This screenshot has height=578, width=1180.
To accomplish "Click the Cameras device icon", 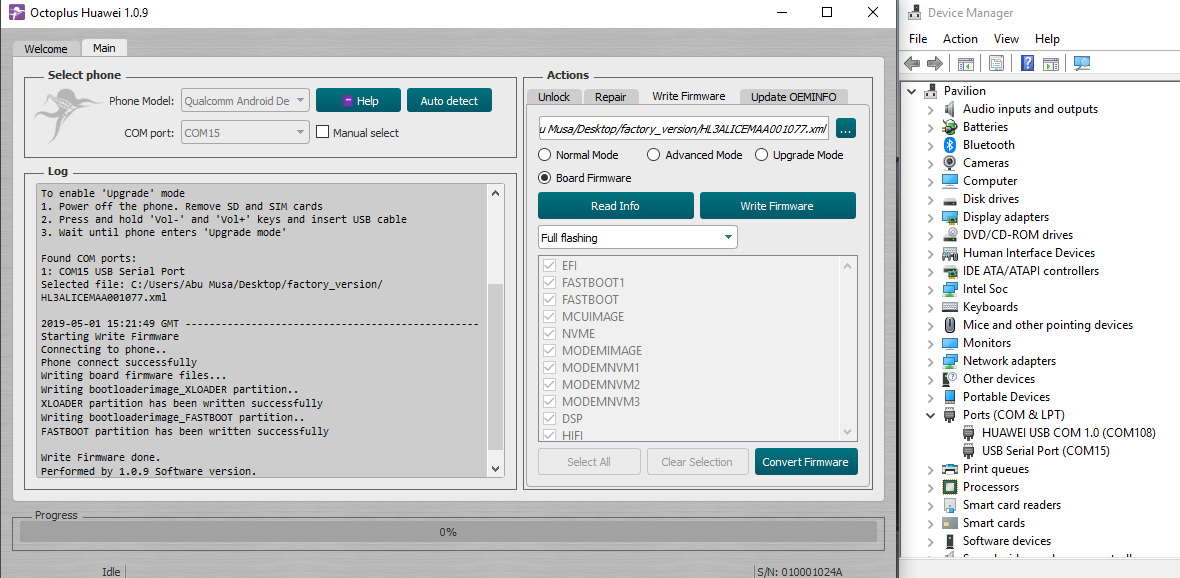I will click(950, 163).
